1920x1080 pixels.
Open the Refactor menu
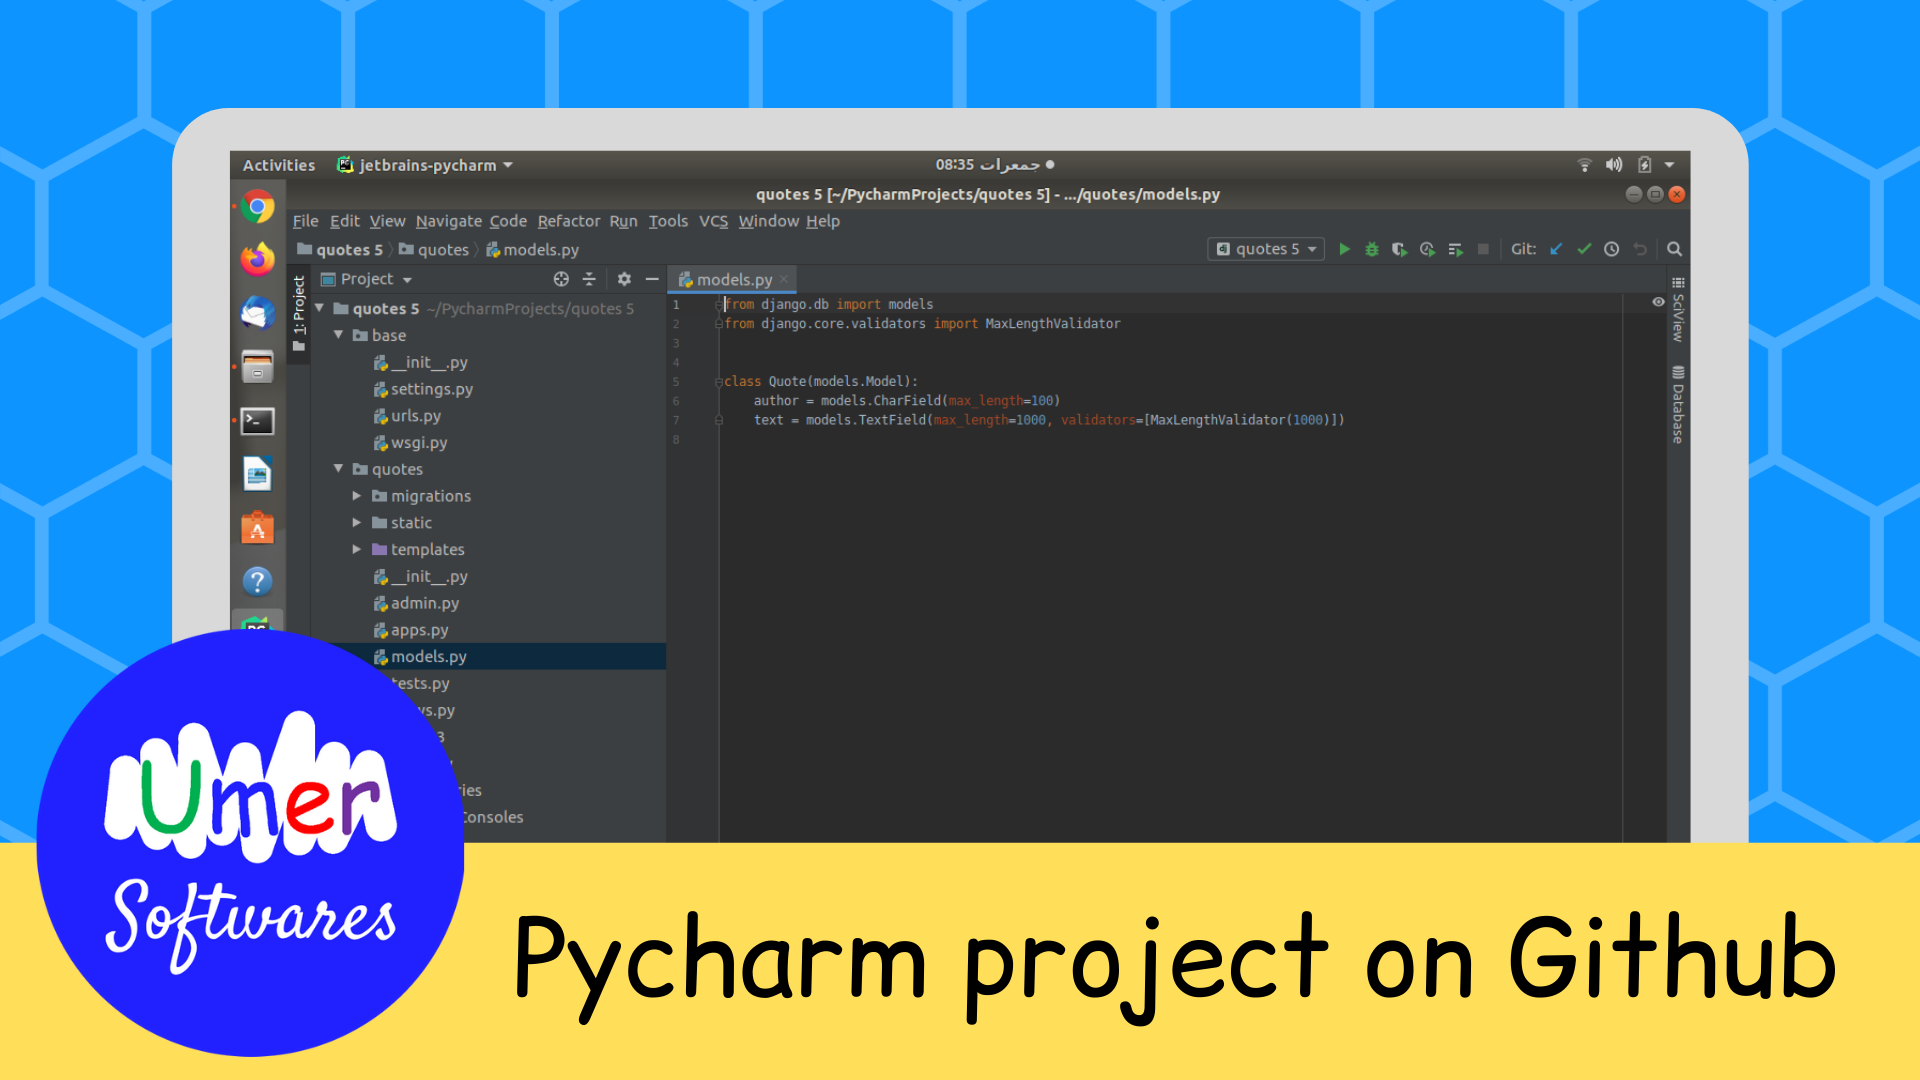[569, 221]
